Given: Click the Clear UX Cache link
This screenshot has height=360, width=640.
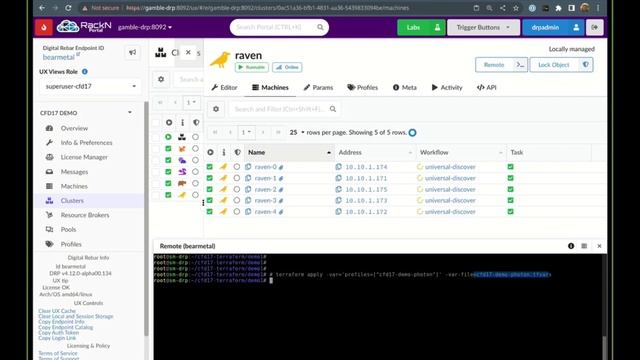Looking at the screenshot, I should point(57,311).
